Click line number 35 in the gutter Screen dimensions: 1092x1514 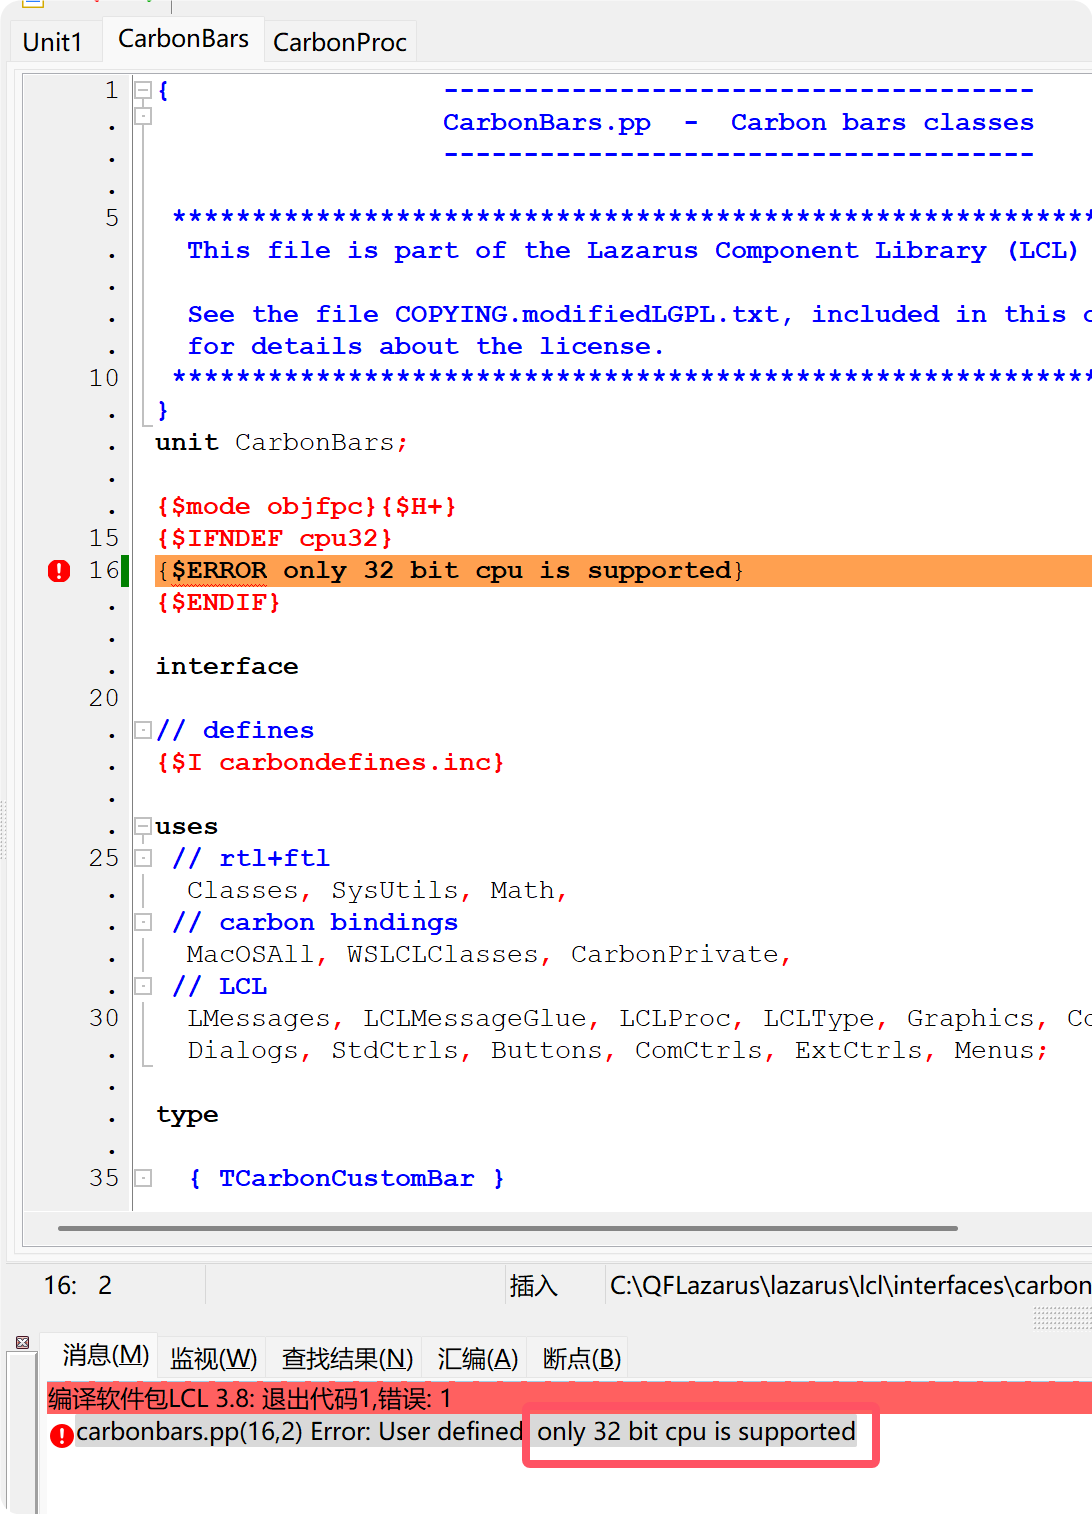(x=104, y=1178)
